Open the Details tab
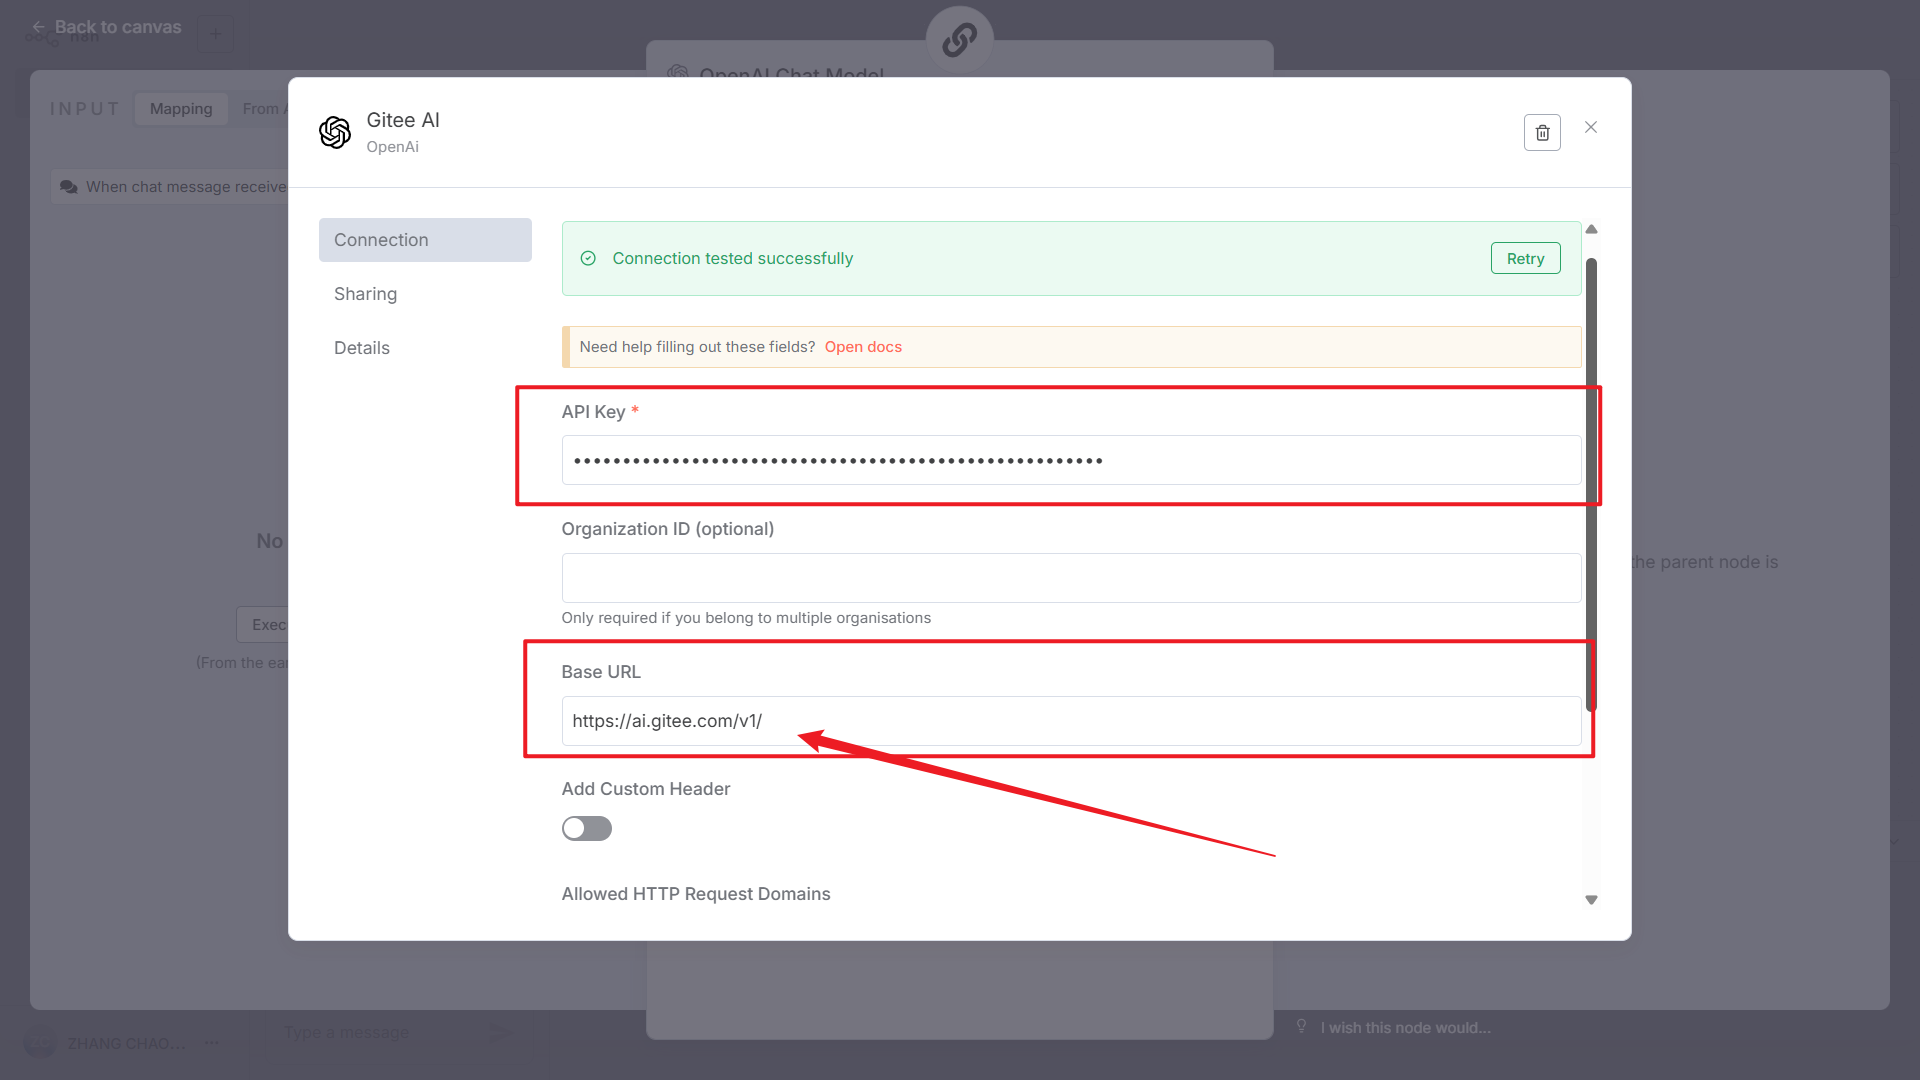Viewport: 1920px width, 1080px height. 361,347
